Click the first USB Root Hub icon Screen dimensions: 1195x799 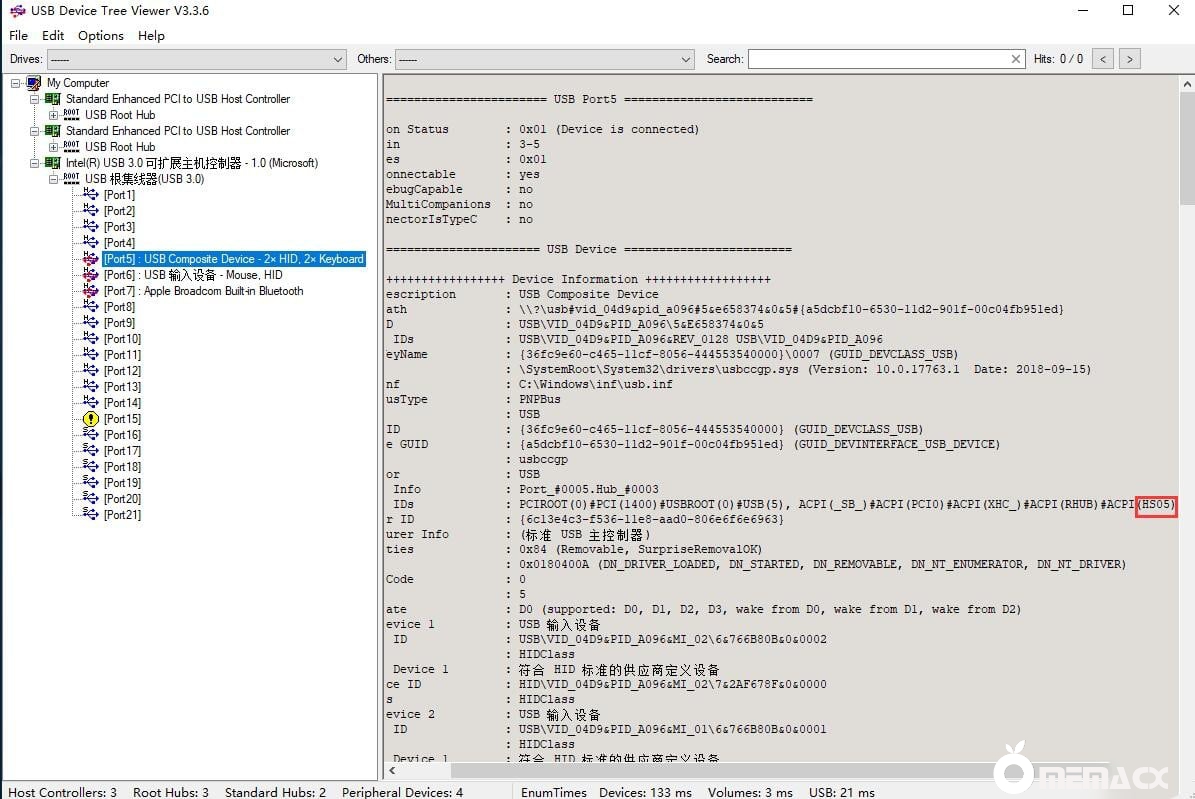[x=72, y=115]
